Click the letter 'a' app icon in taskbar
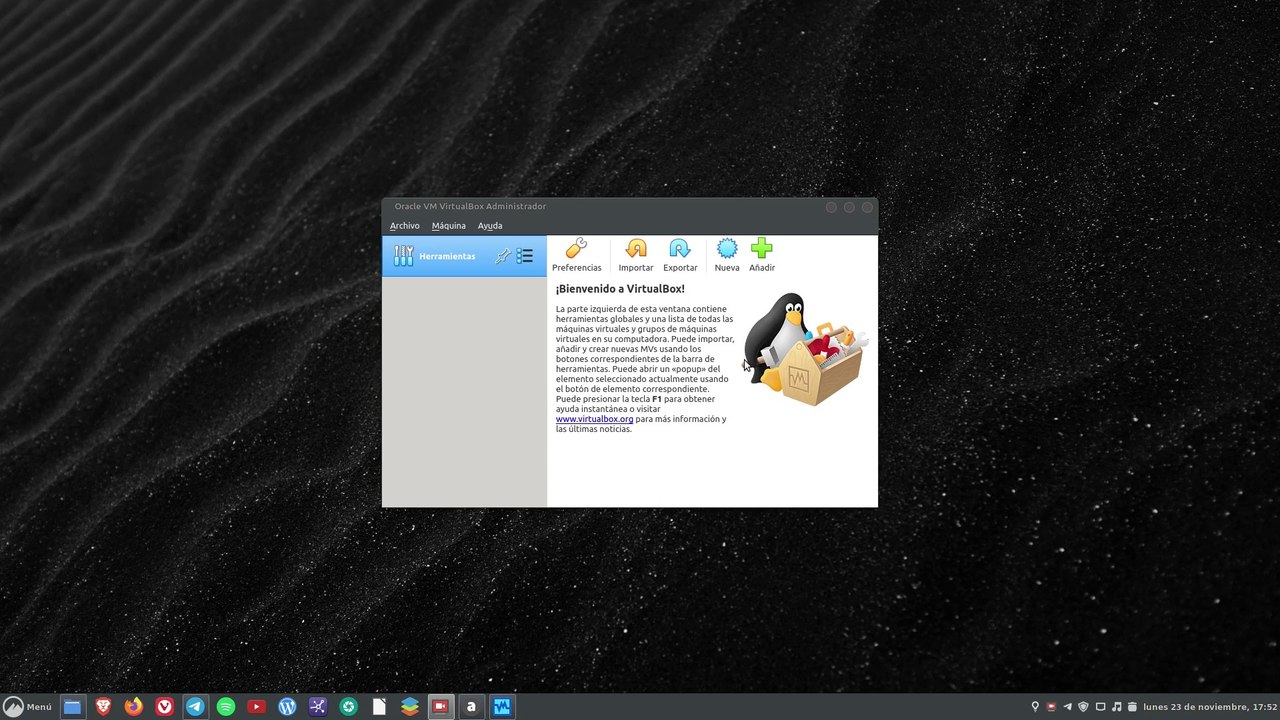1280x720 pixels. click(471, 707)
